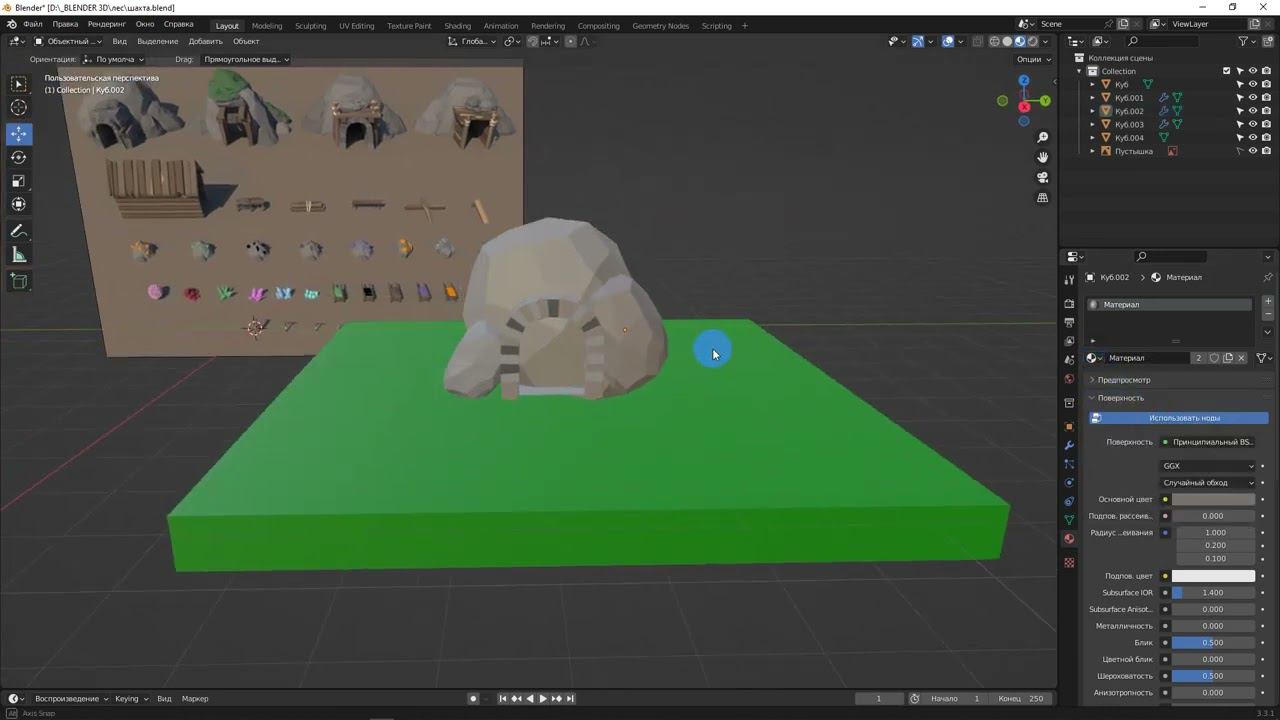Select the Rotate tool in the left toolbar
Viewport: 1280px width, 720px height.
coord(19,158)
